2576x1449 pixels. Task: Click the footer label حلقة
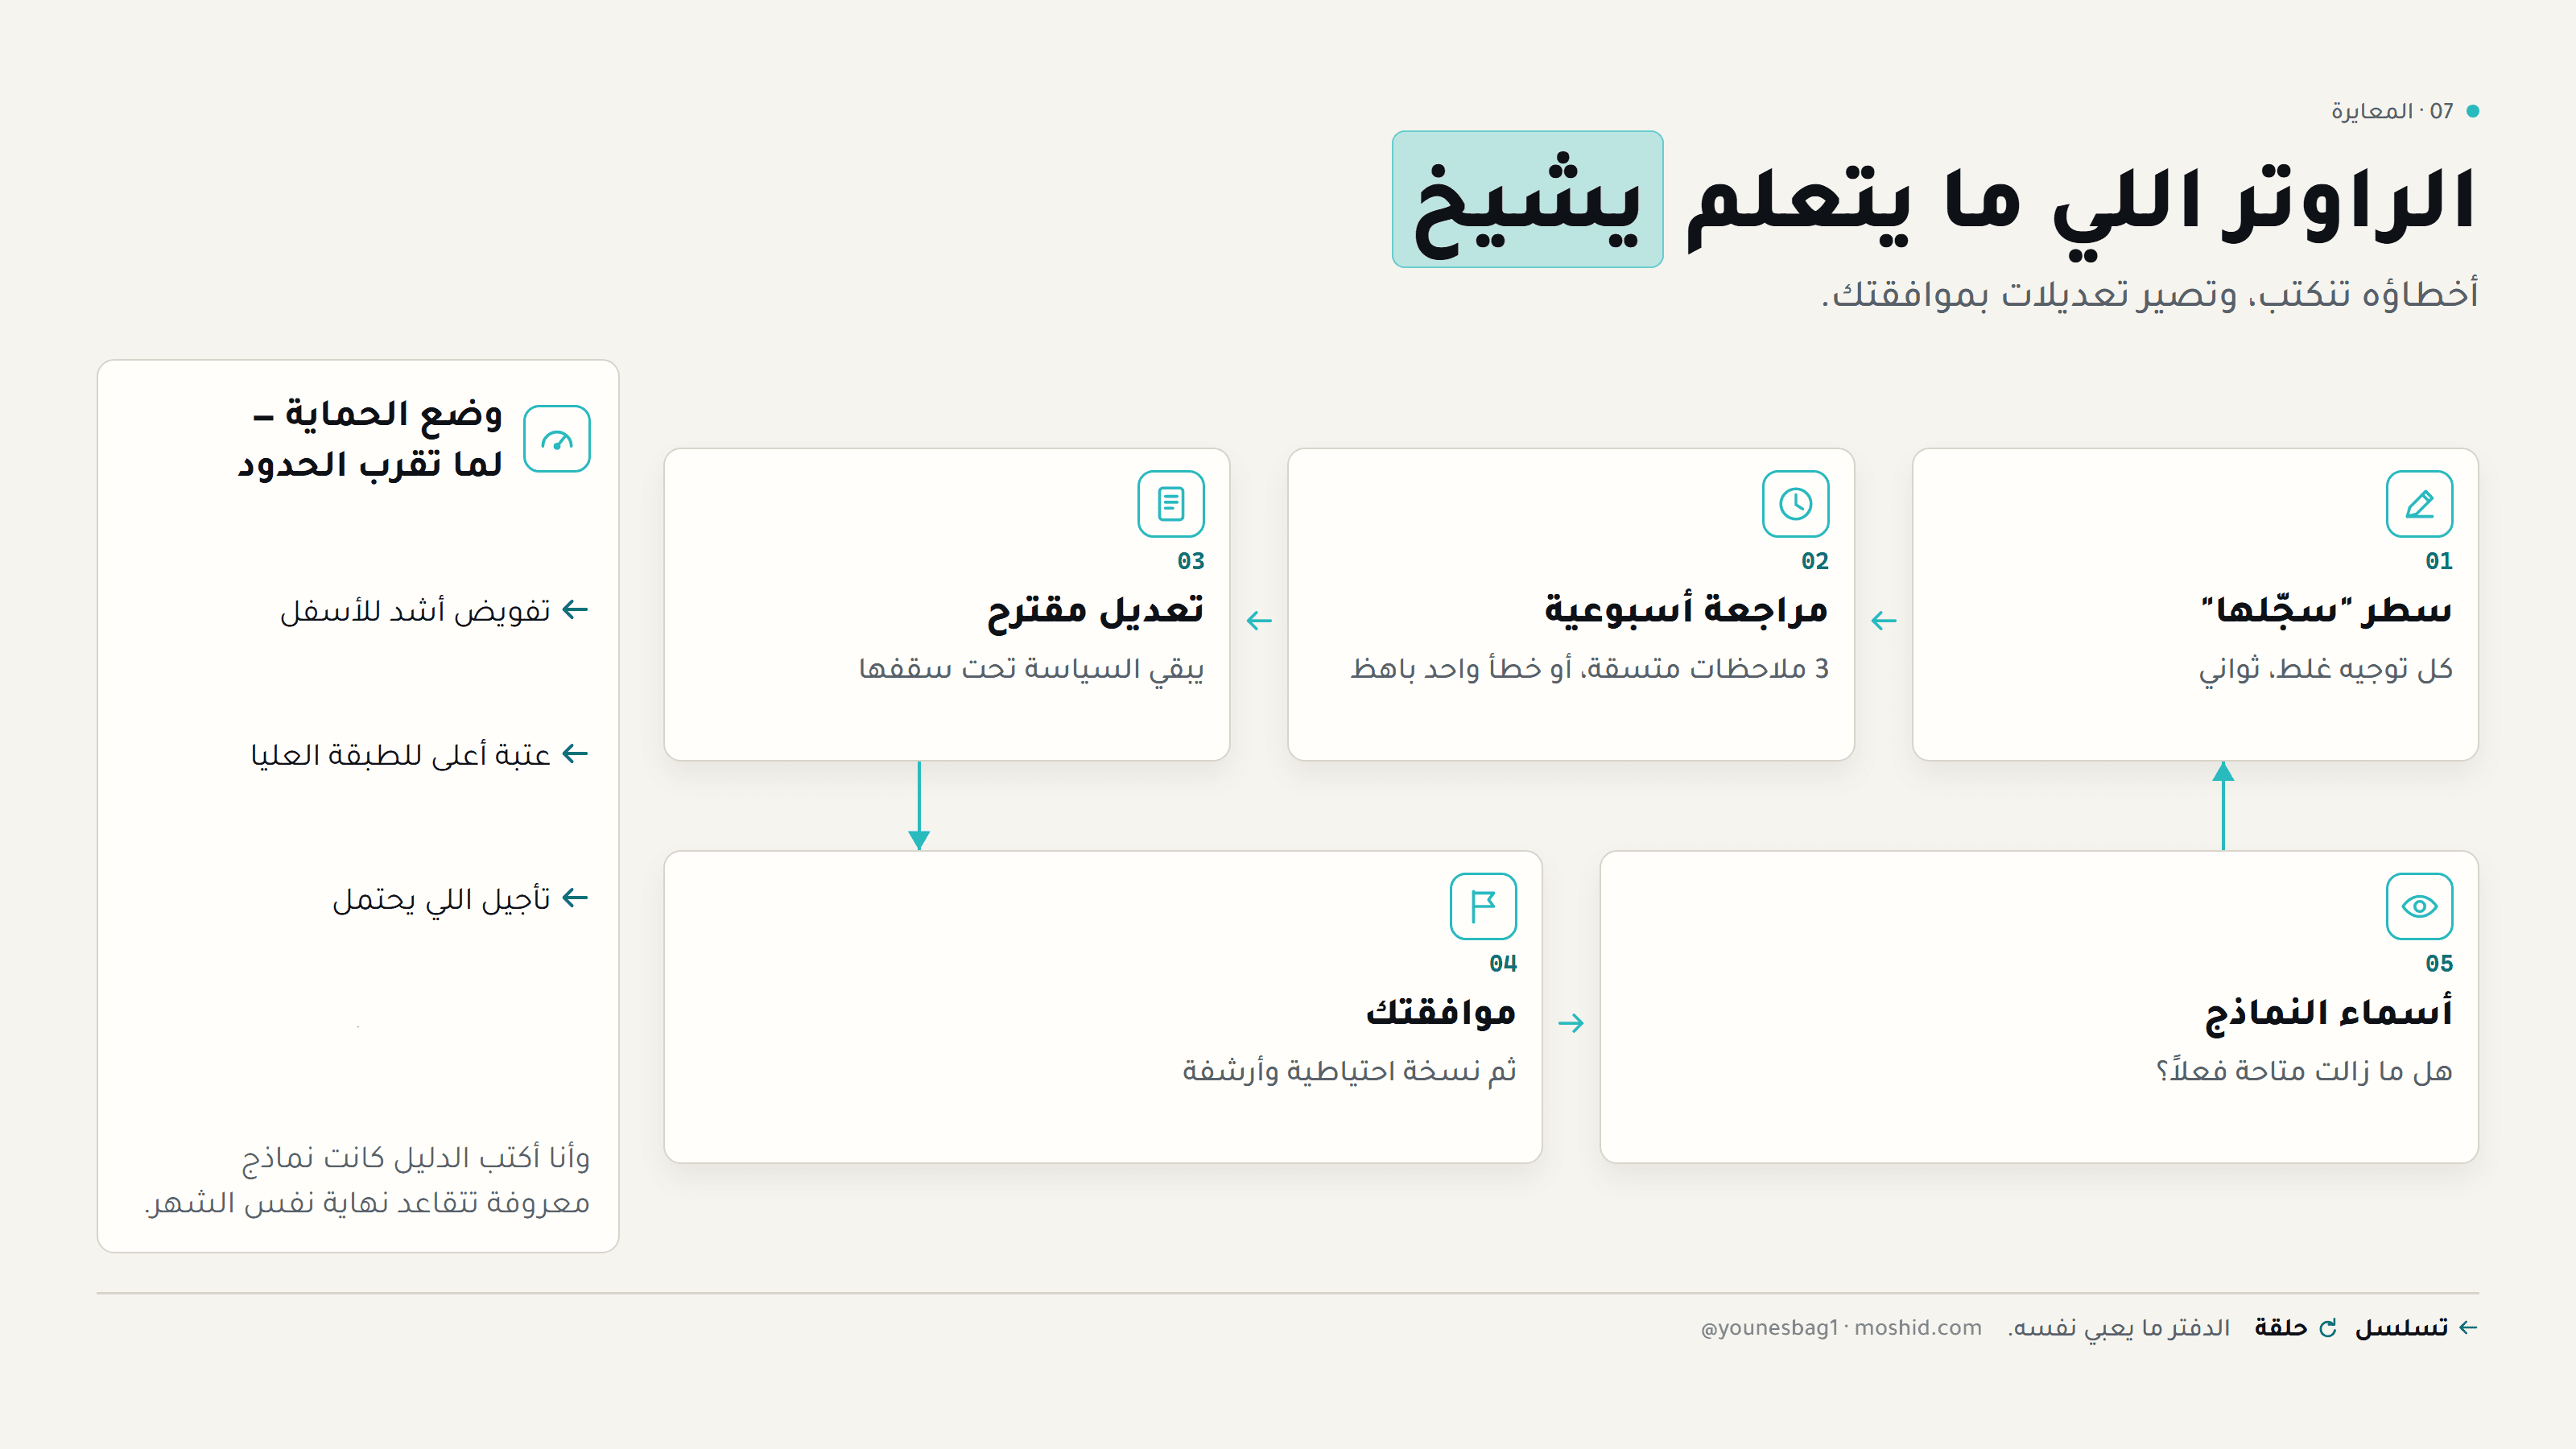[x=2280, y=1328]
